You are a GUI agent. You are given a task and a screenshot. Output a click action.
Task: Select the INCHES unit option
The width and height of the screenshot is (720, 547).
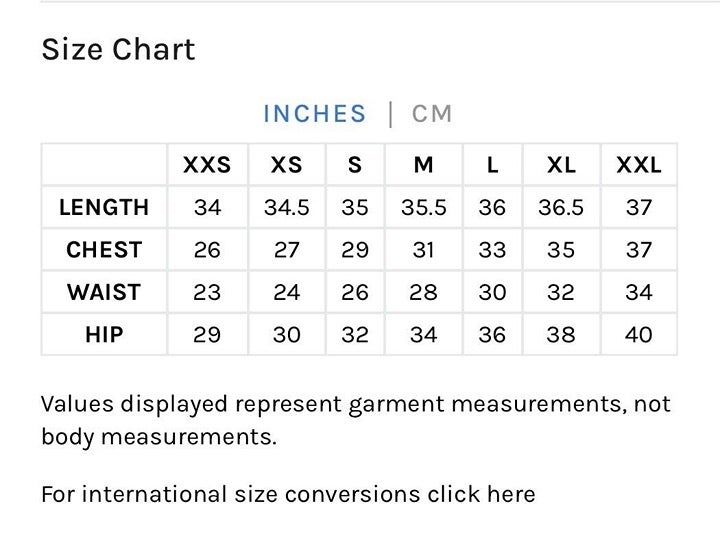point(315,113)
